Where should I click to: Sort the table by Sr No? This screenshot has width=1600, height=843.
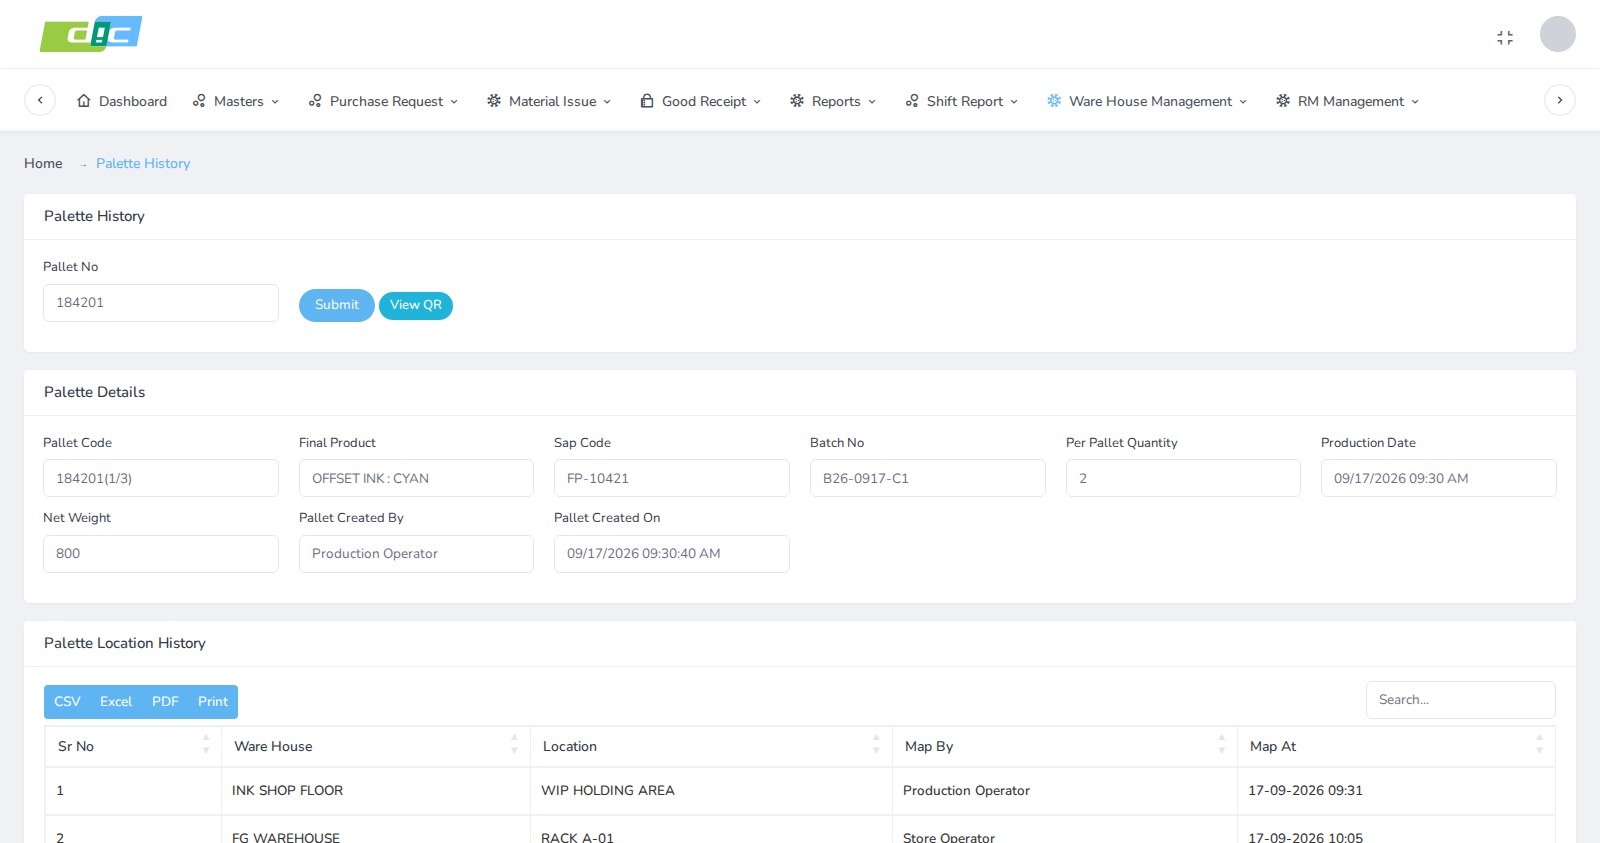point(133,746)
